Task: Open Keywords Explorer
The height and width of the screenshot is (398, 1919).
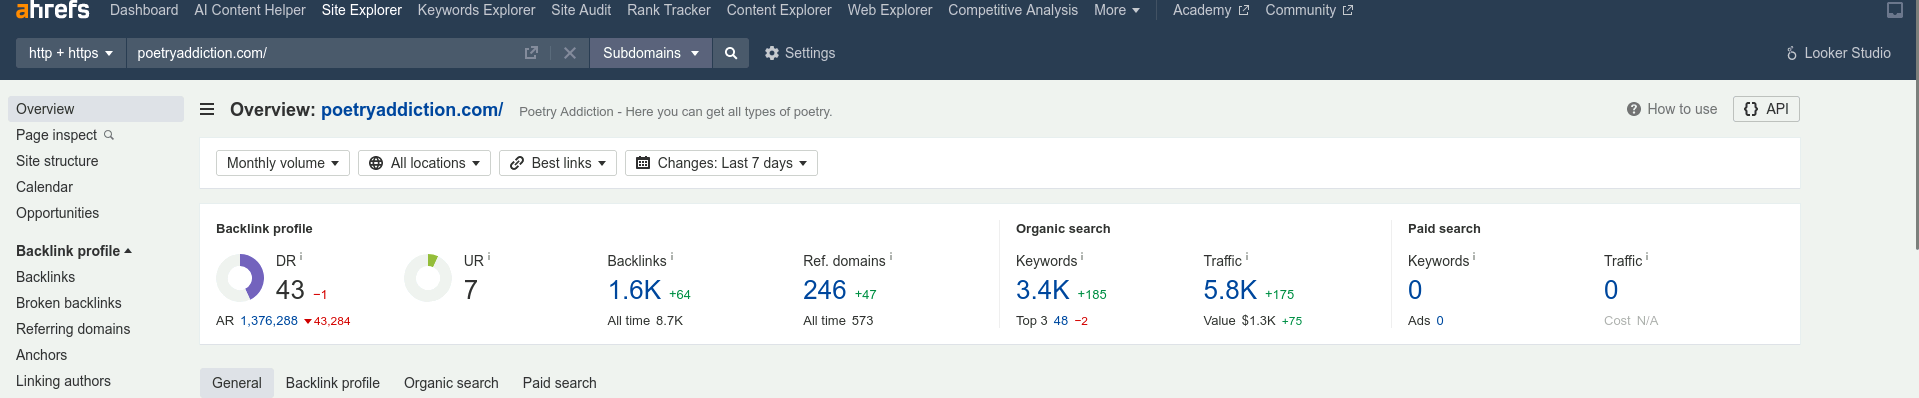Action: tap(476, 10)
